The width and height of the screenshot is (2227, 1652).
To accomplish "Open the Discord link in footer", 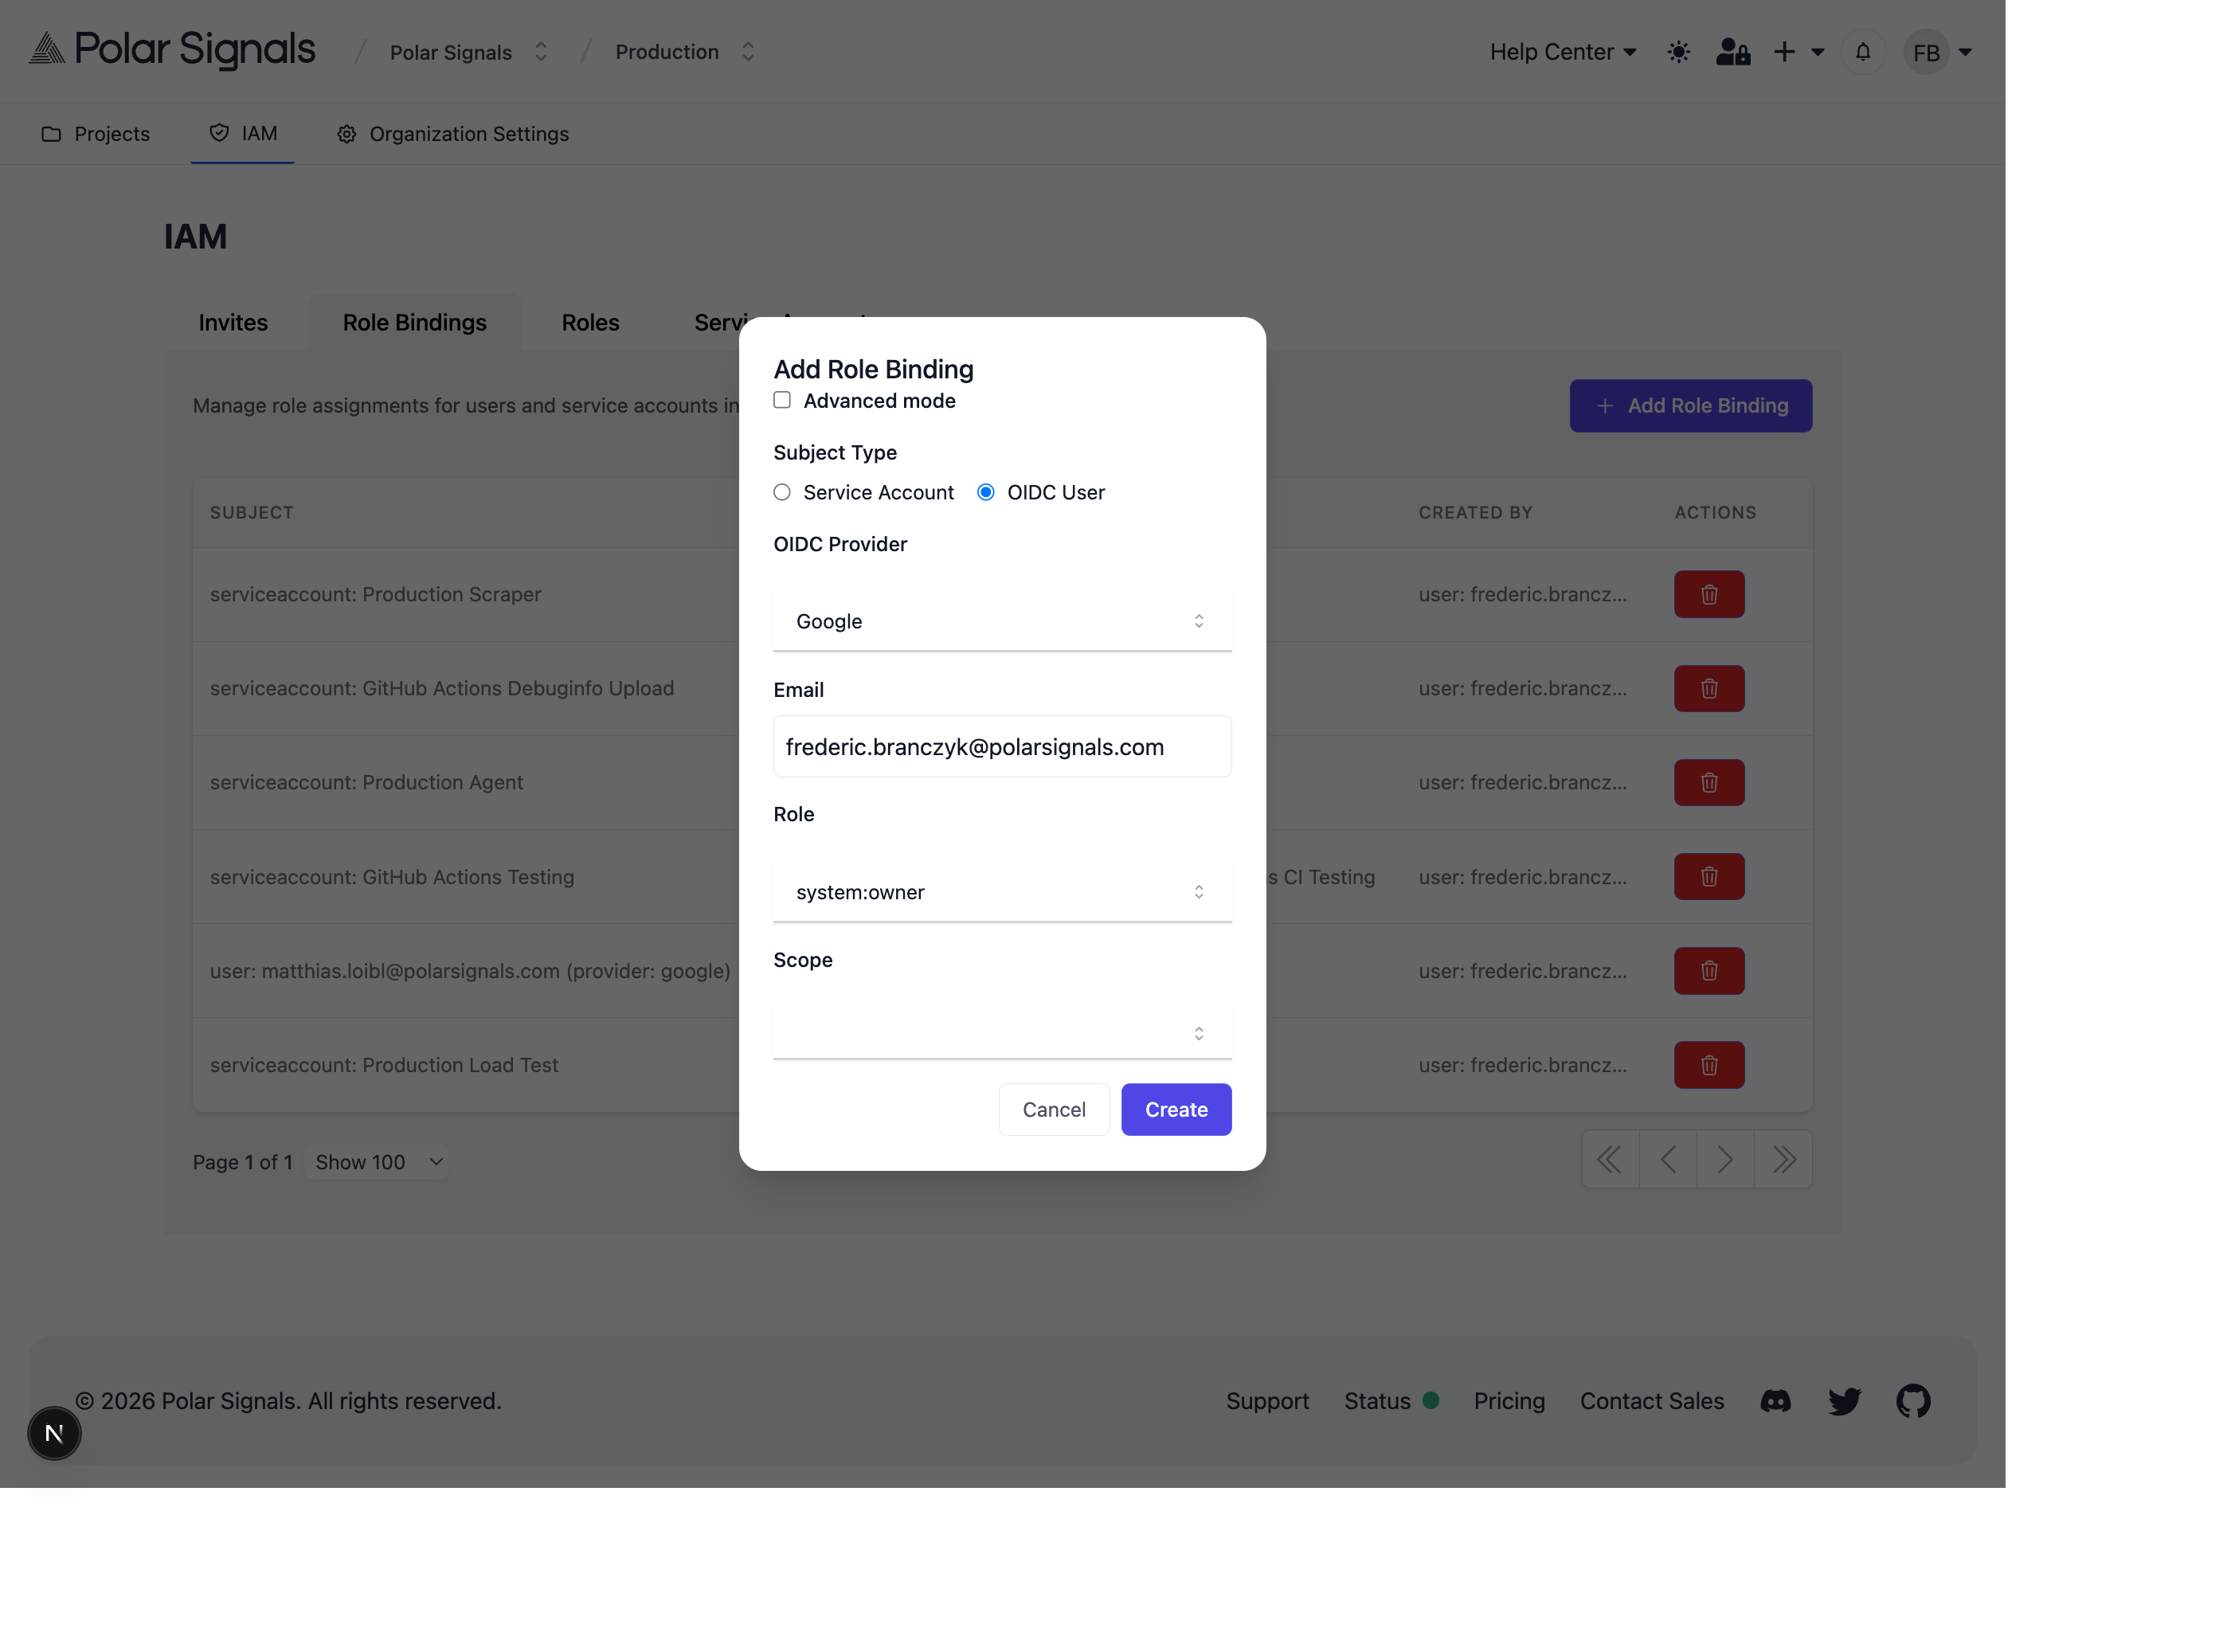I will 1775,1401.
